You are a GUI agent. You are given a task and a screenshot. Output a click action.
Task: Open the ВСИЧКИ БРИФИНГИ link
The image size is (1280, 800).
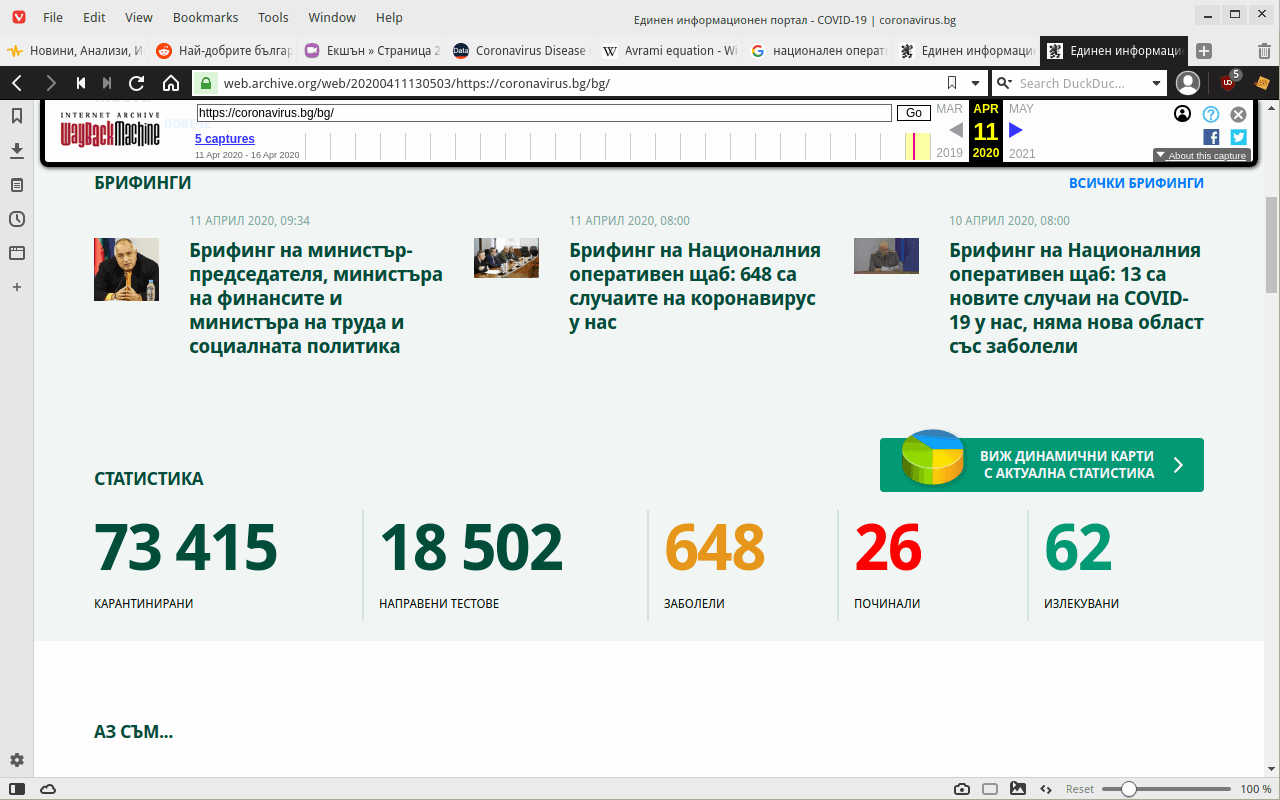tap(1136, 183)
